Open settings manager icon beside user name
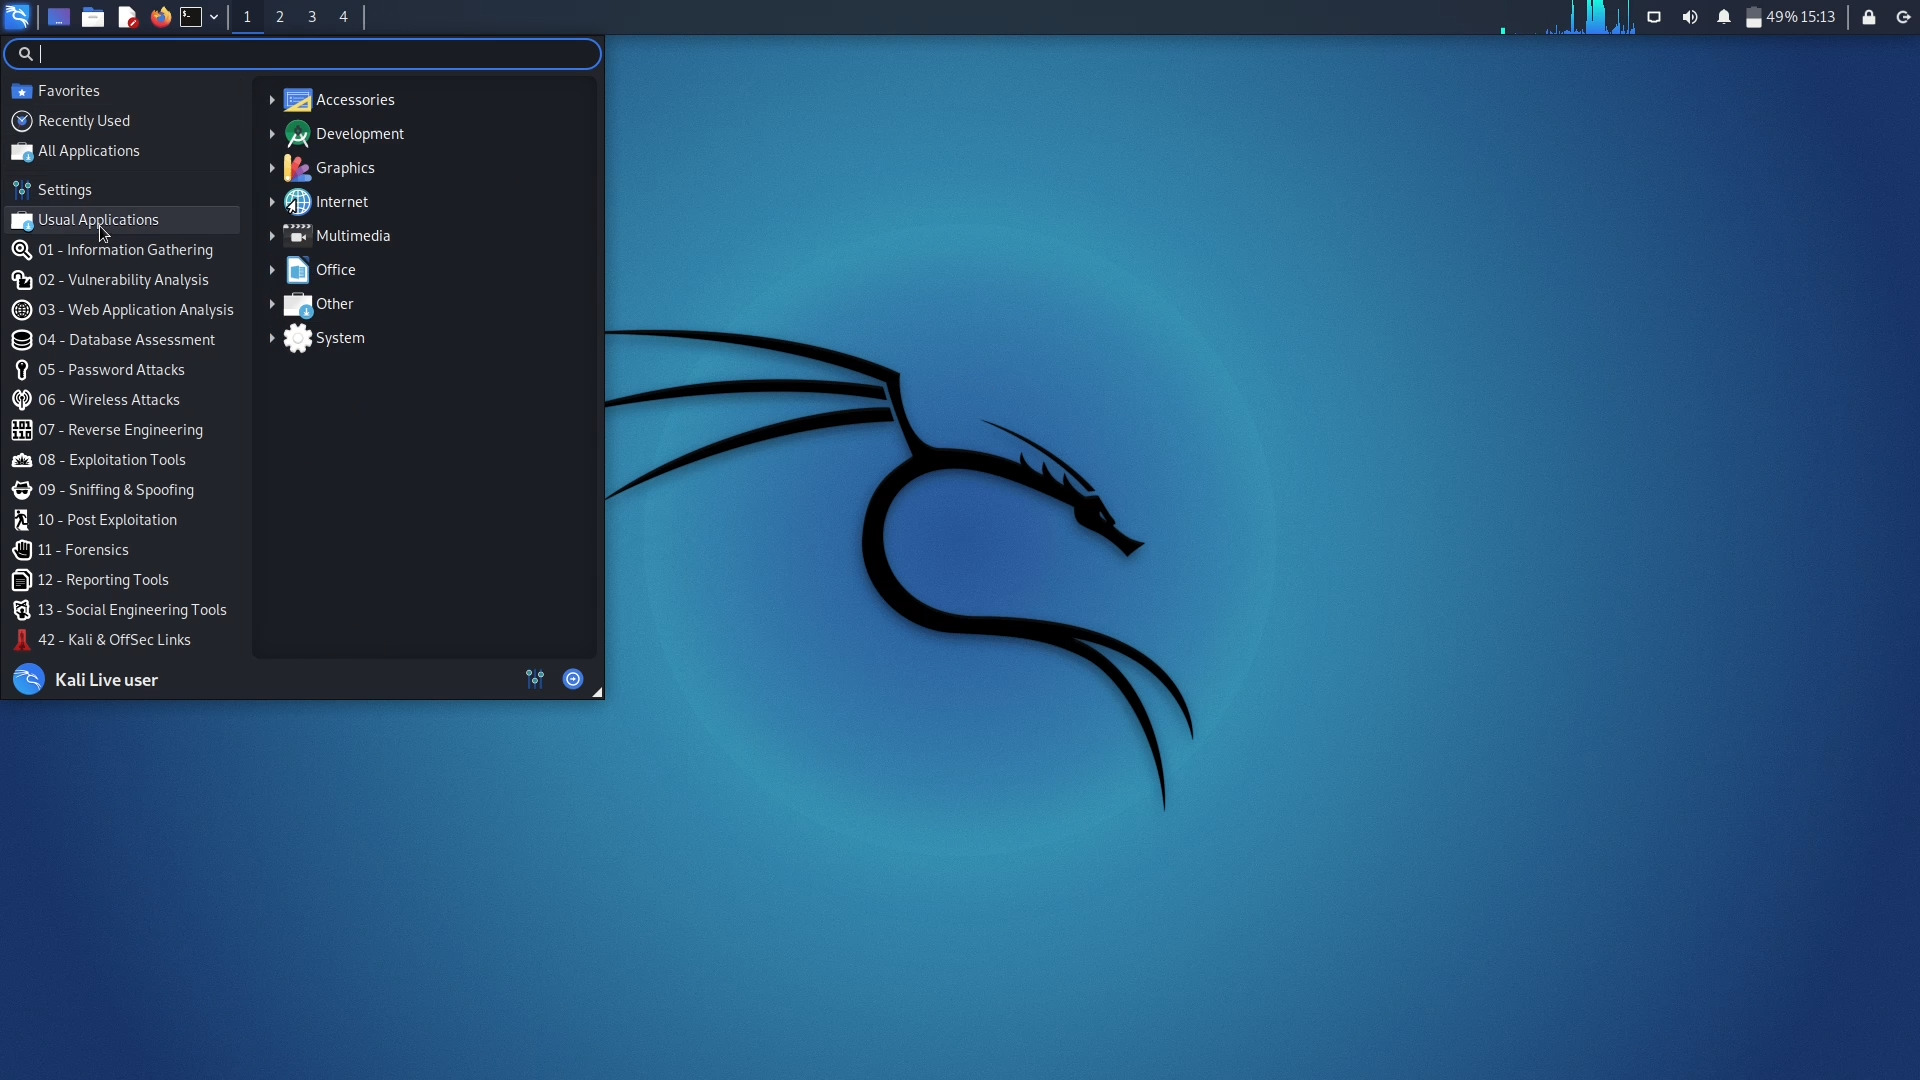 pyautogui.click(x=535, y=680)
